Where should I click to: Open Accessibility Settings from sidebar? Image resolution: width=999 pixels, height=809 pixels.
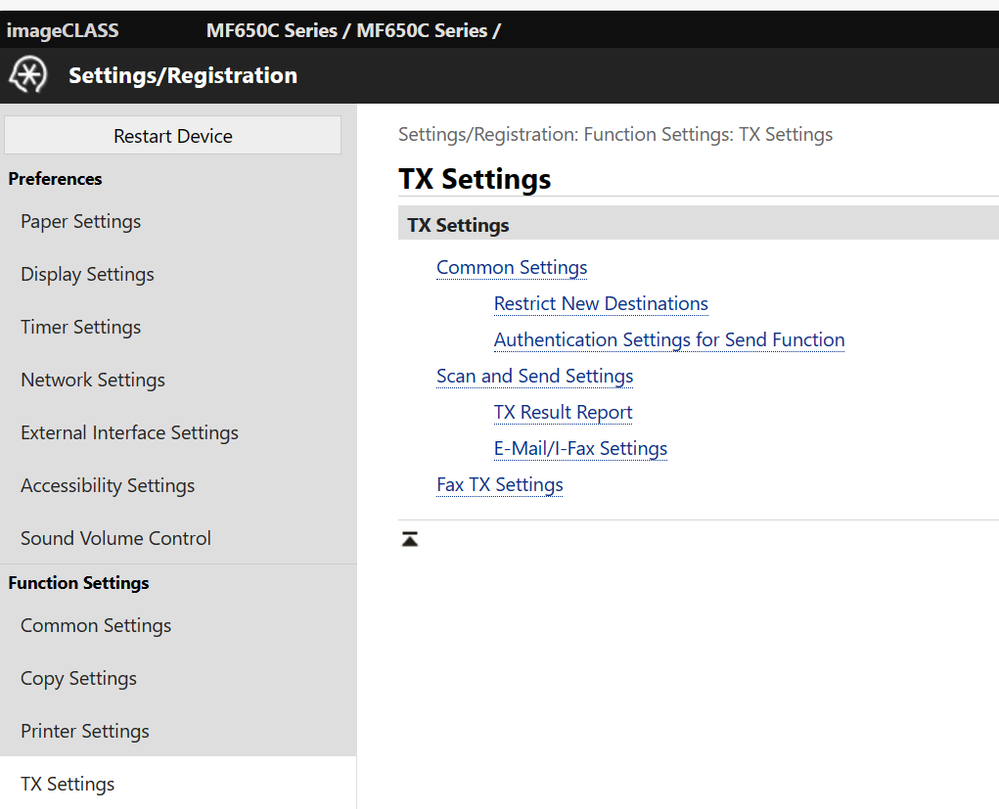pos(107,485)
